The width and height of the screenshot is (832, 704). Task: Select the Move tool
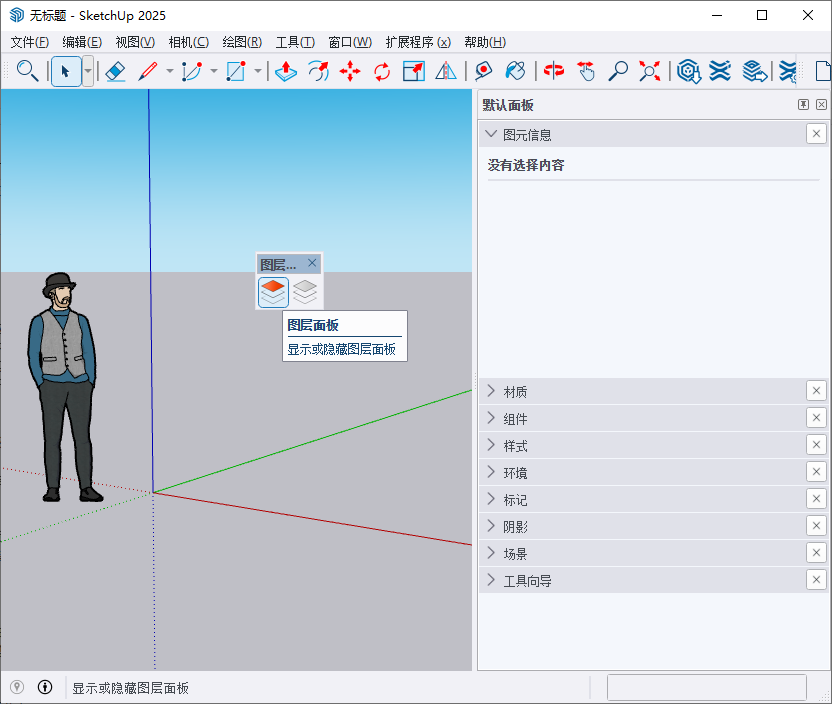pos(350,71)
